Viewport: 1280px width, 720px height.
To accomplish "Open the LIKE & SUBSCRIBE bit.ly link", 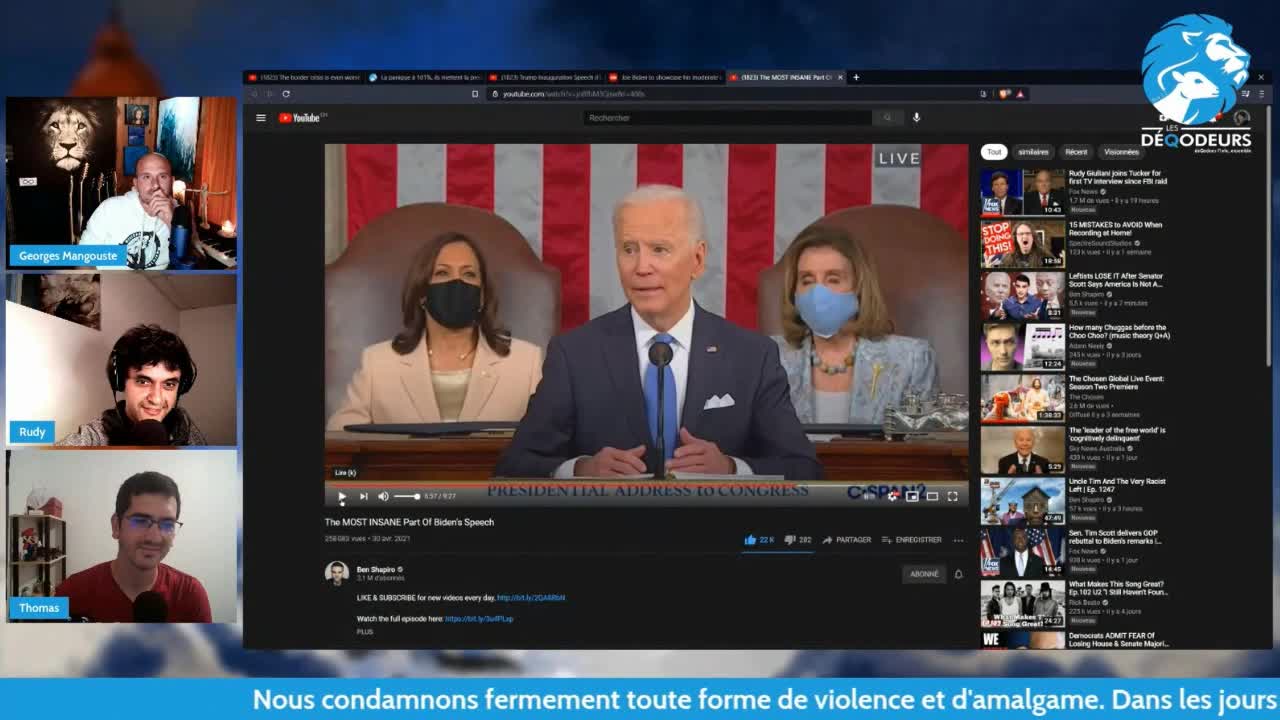I will [531, 598].
